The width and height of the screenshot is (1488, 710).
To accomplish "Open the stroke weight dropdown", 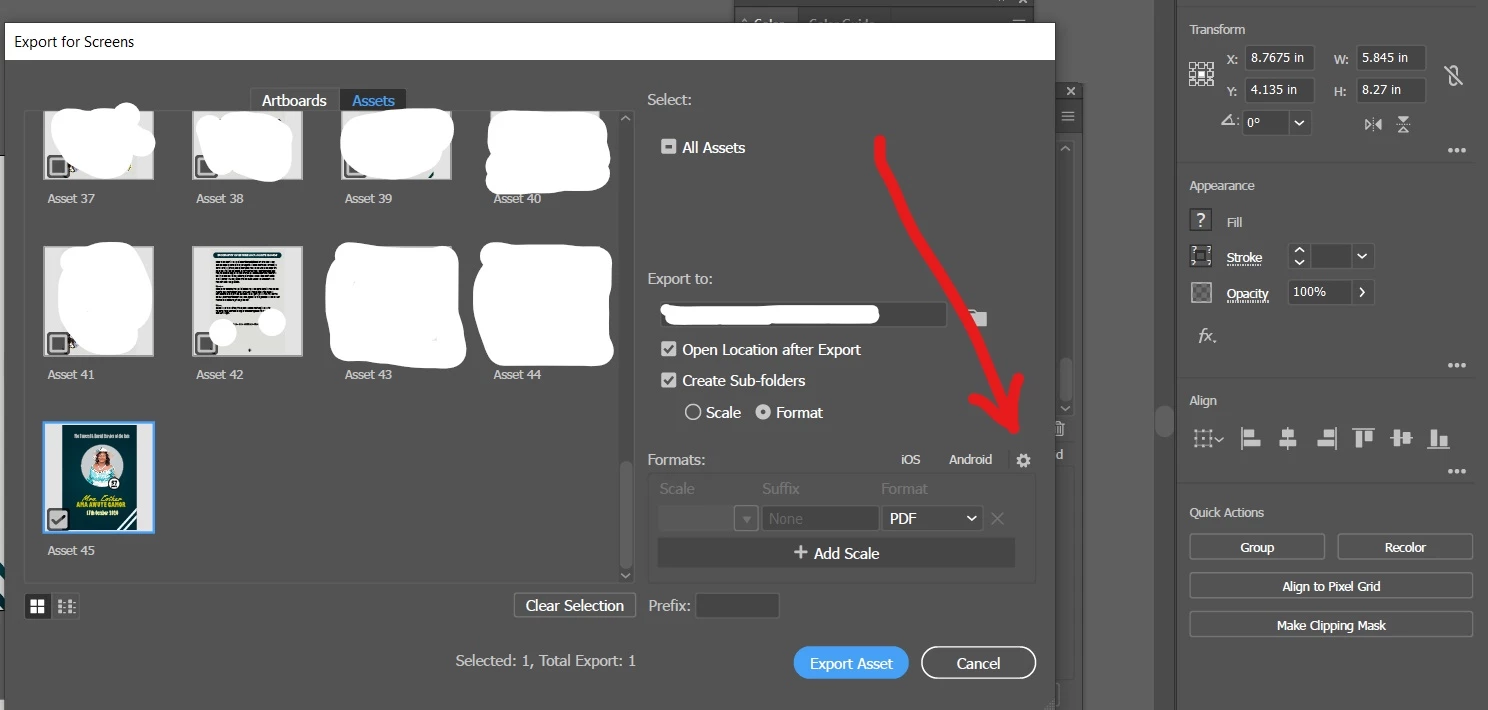I will (1362, 257).
